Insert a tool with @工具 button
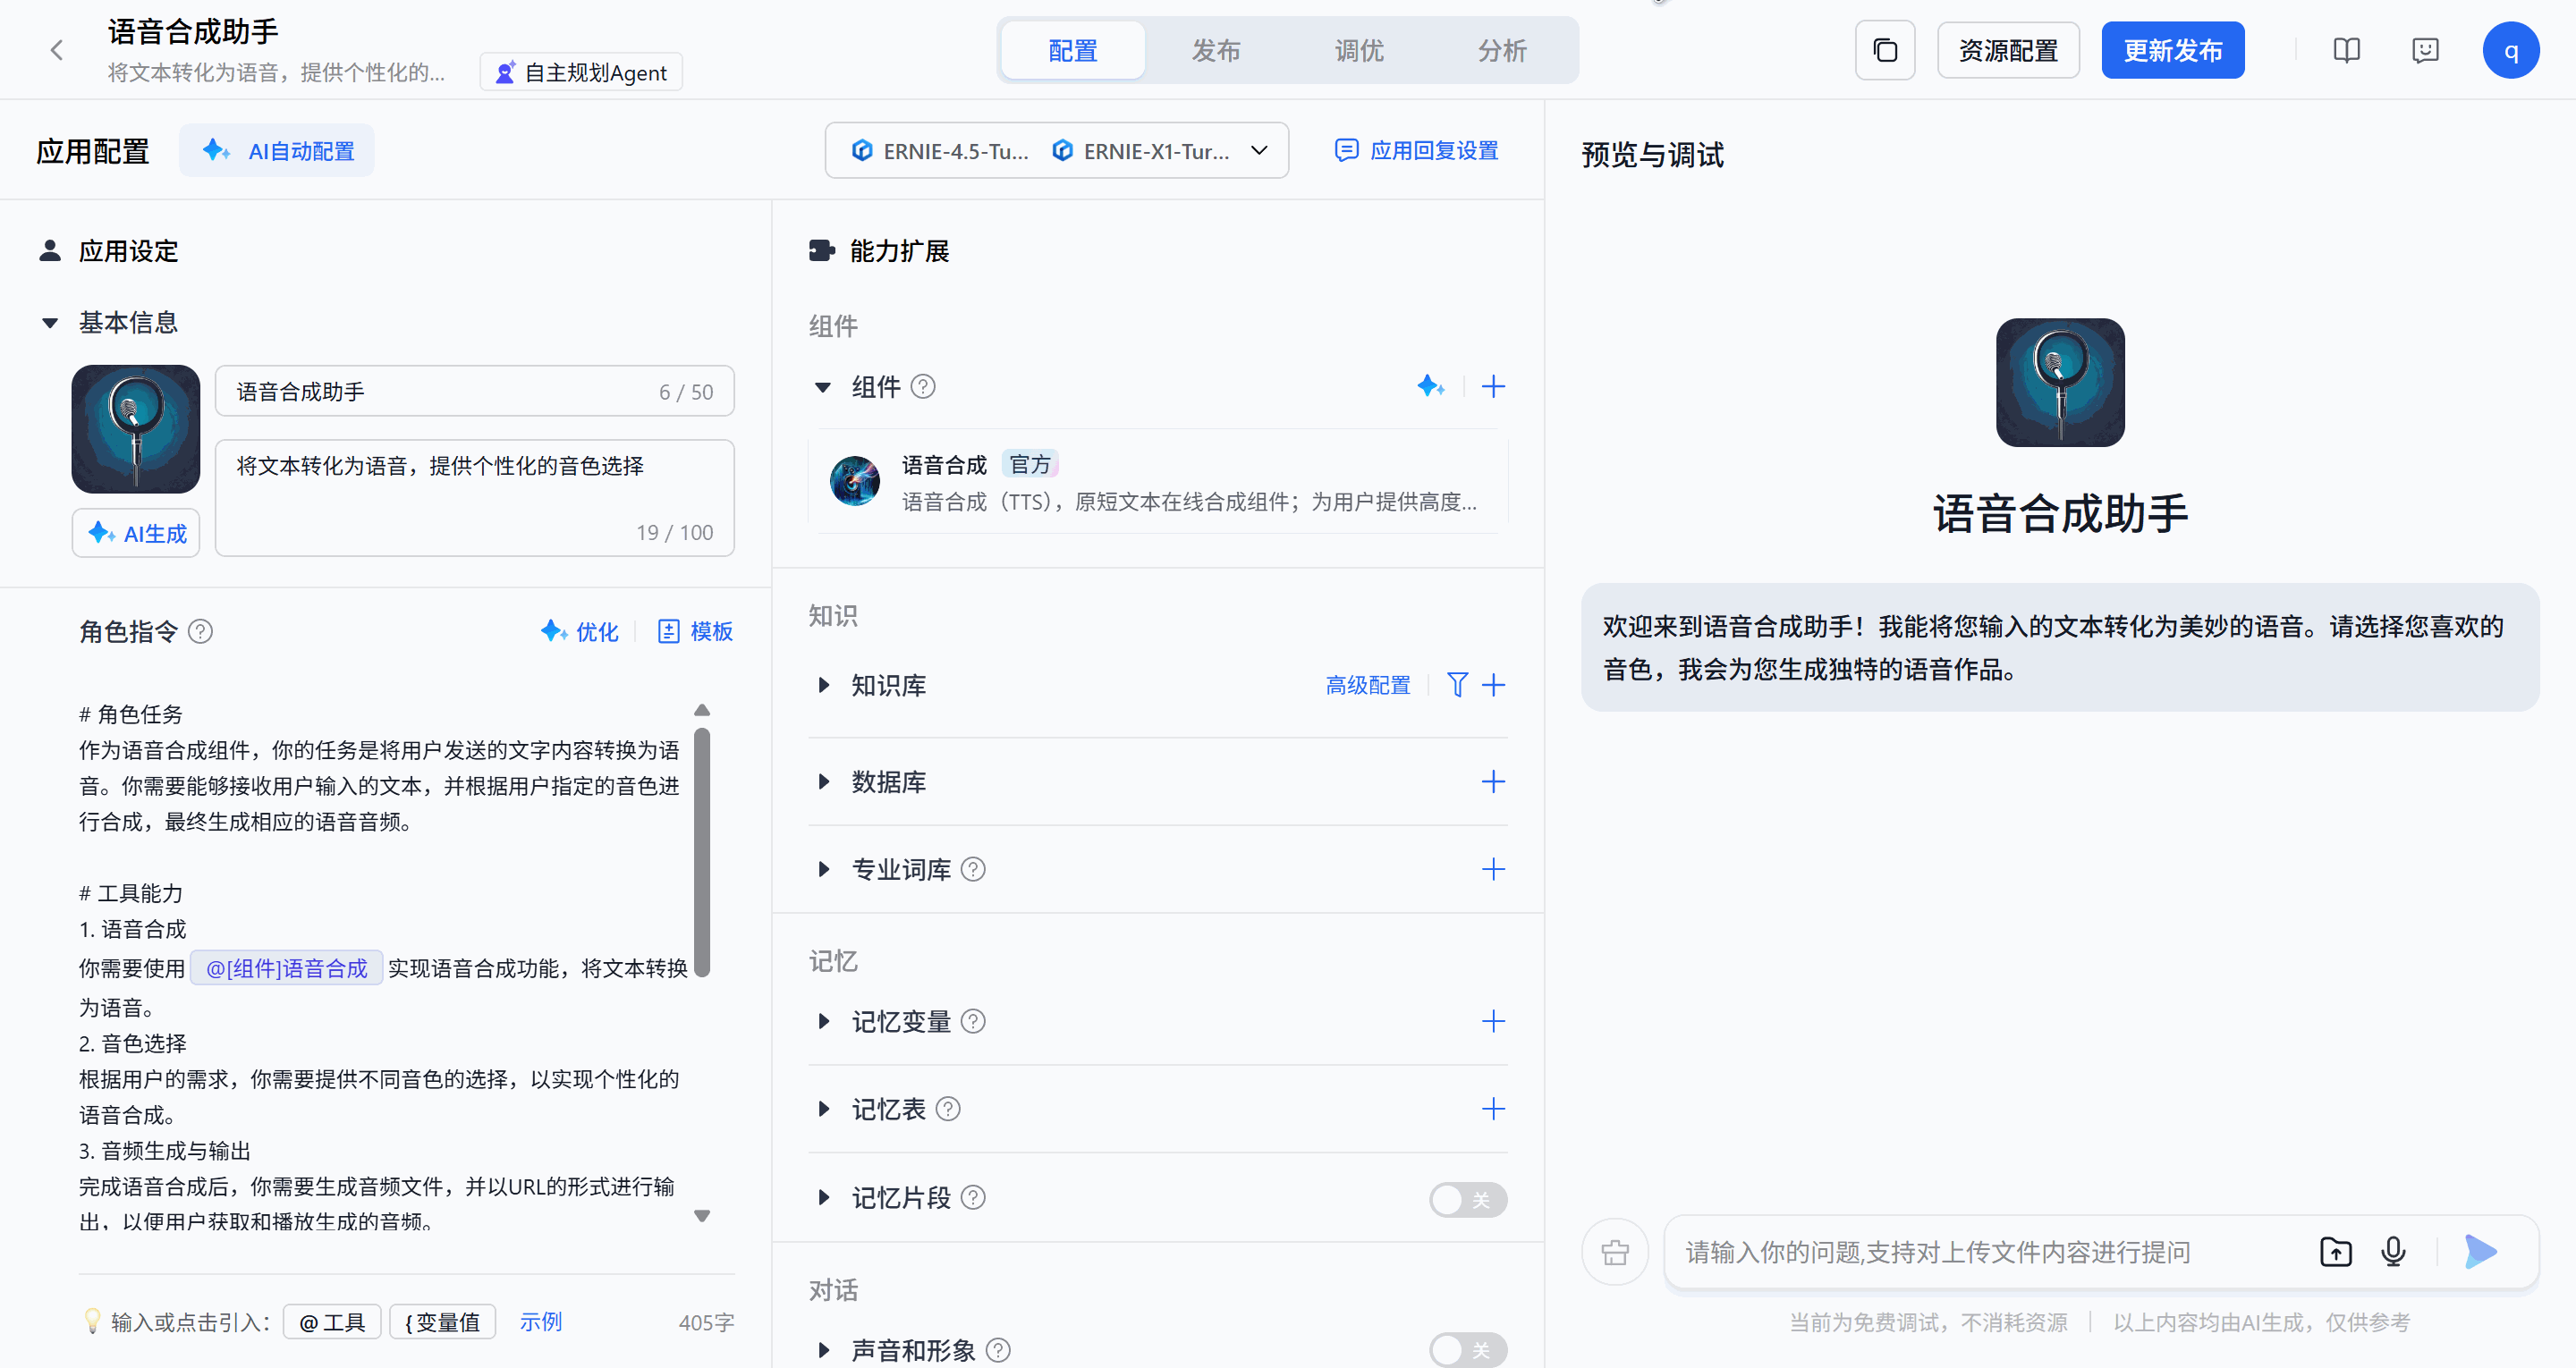 click(332, 1322)
